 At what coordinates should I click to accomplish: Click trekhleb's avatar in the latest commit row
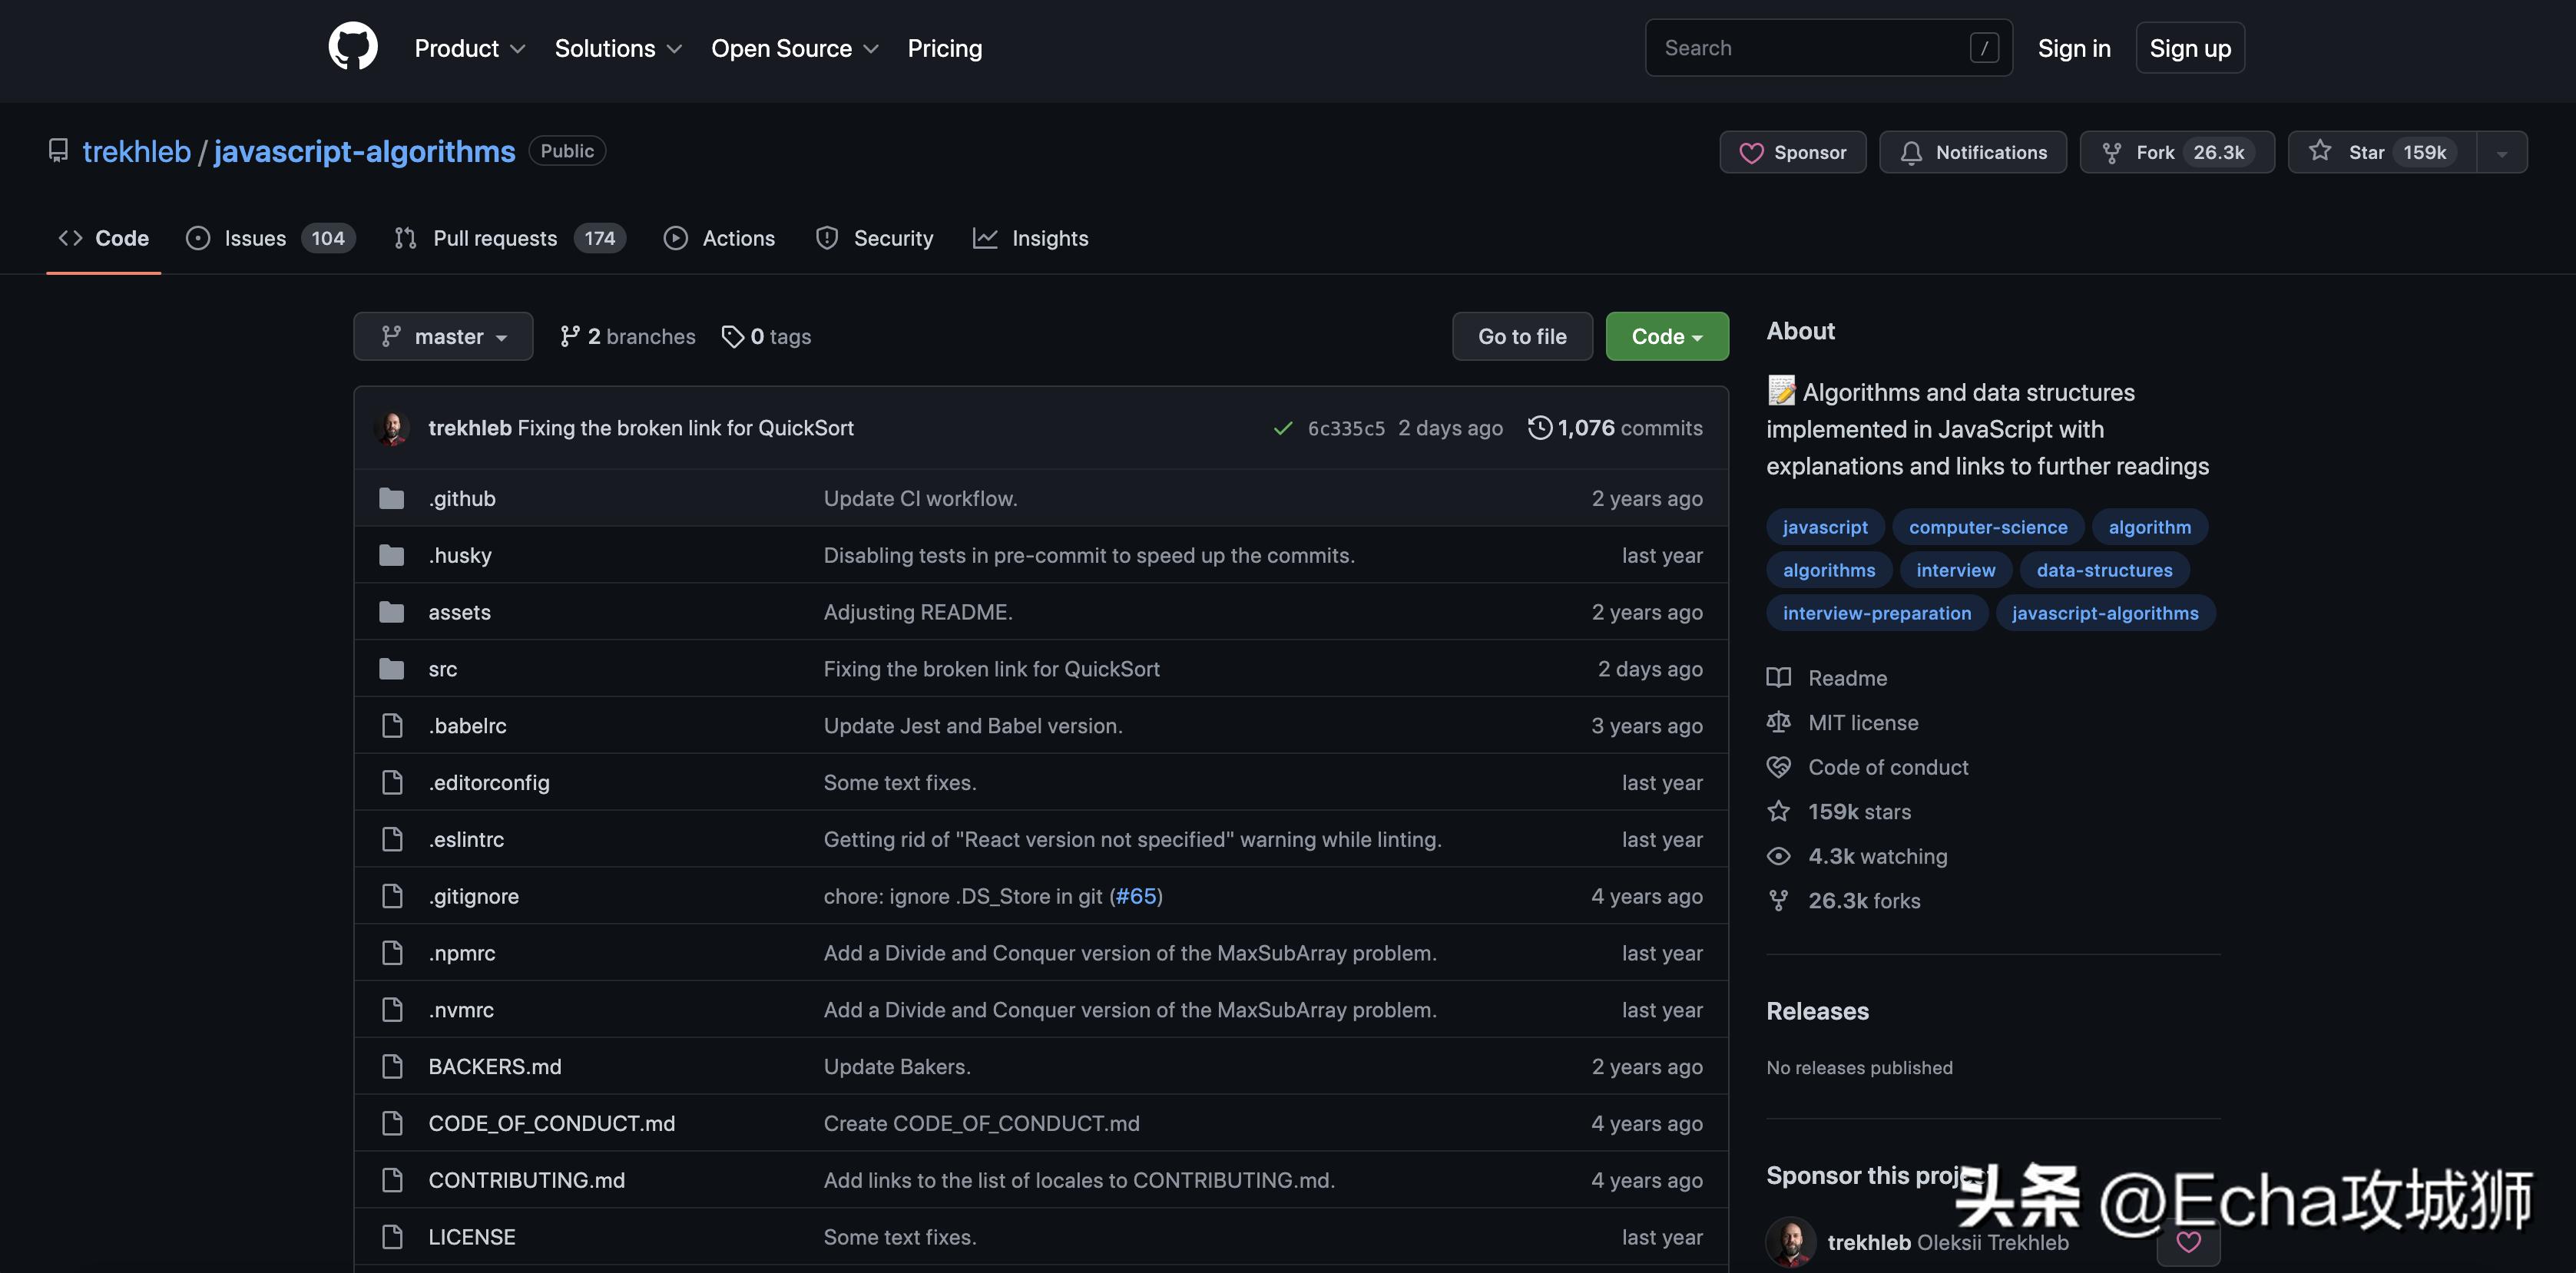pos(392,428)
